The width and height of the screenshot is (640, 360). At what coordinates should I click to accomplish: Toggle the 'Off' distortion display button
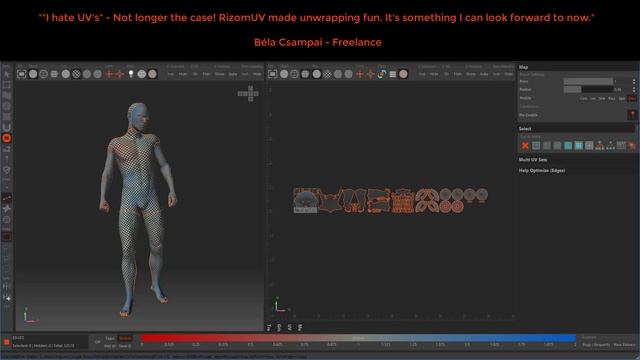[x=97, y=342]
